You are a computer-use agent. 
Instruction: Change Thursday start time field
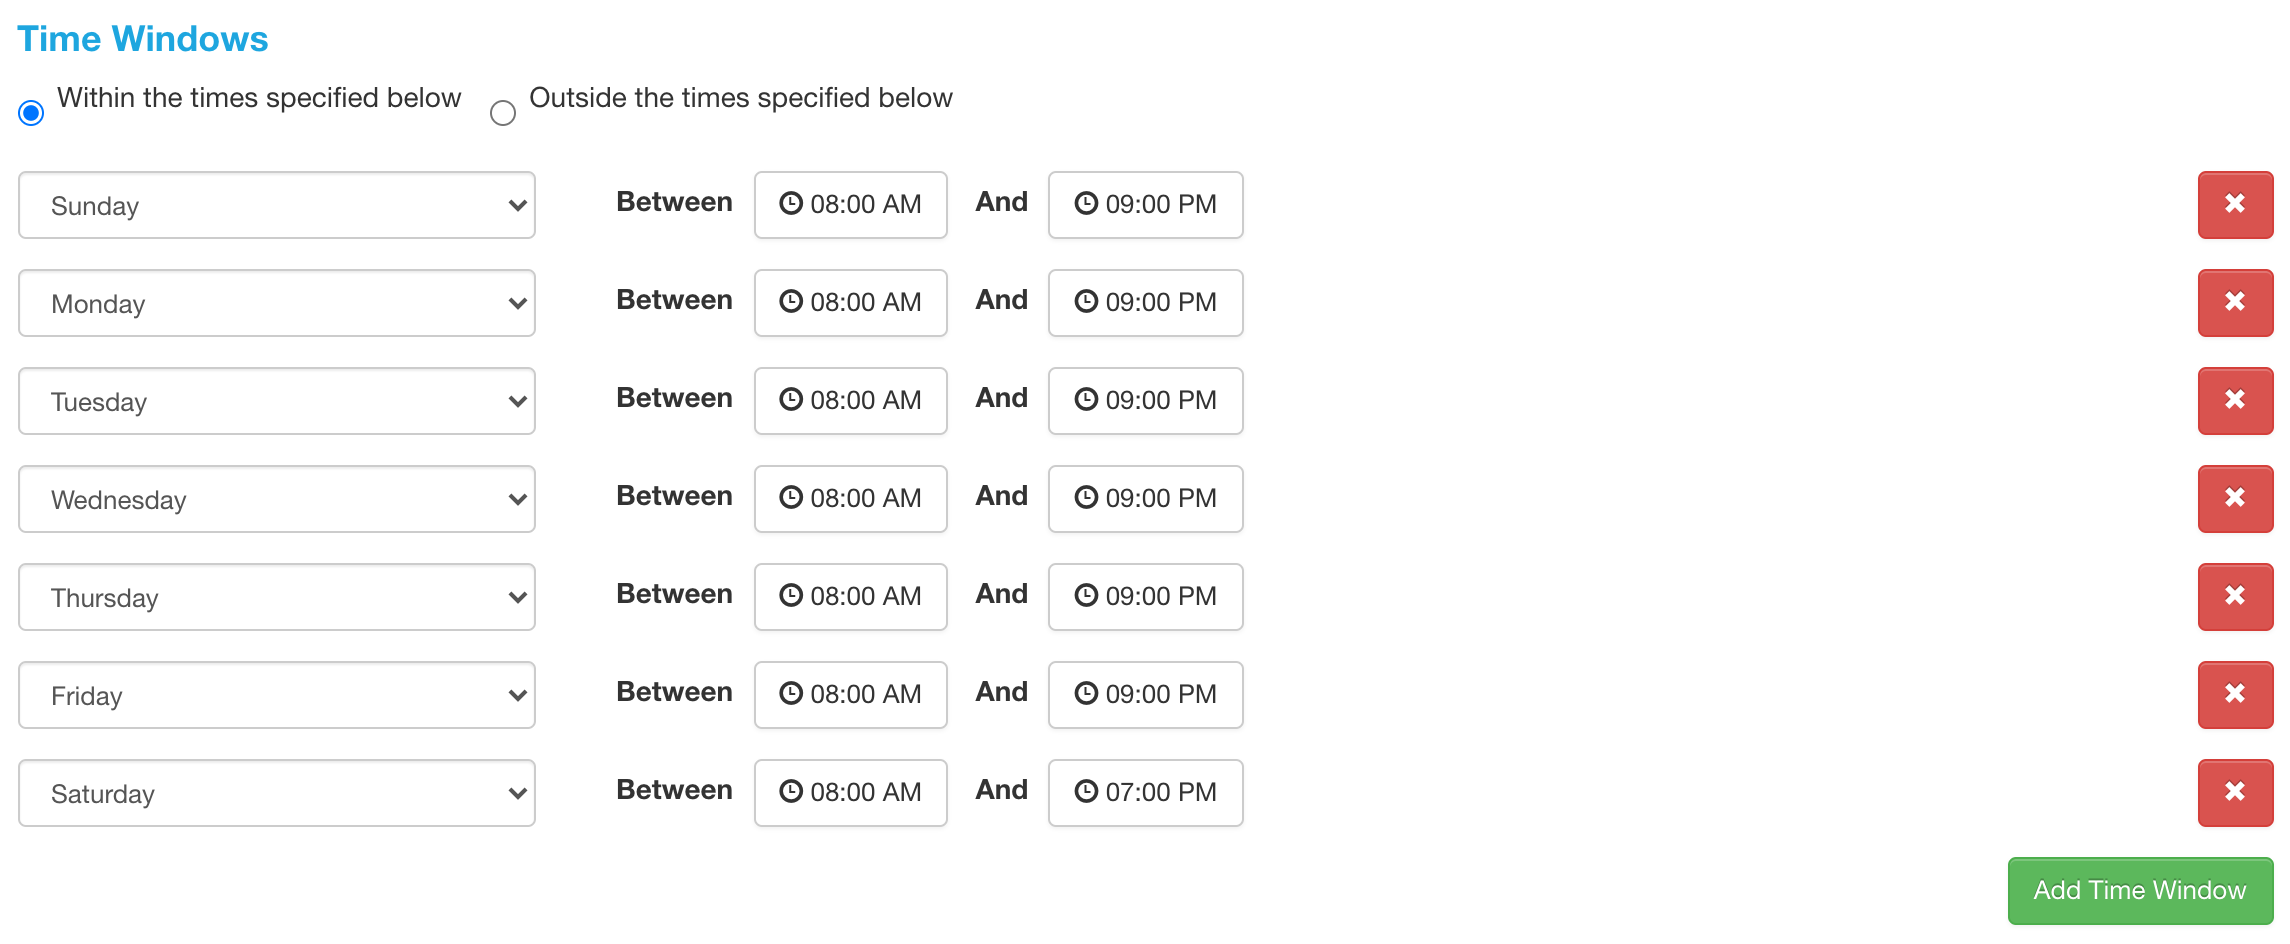click(851, 597)
